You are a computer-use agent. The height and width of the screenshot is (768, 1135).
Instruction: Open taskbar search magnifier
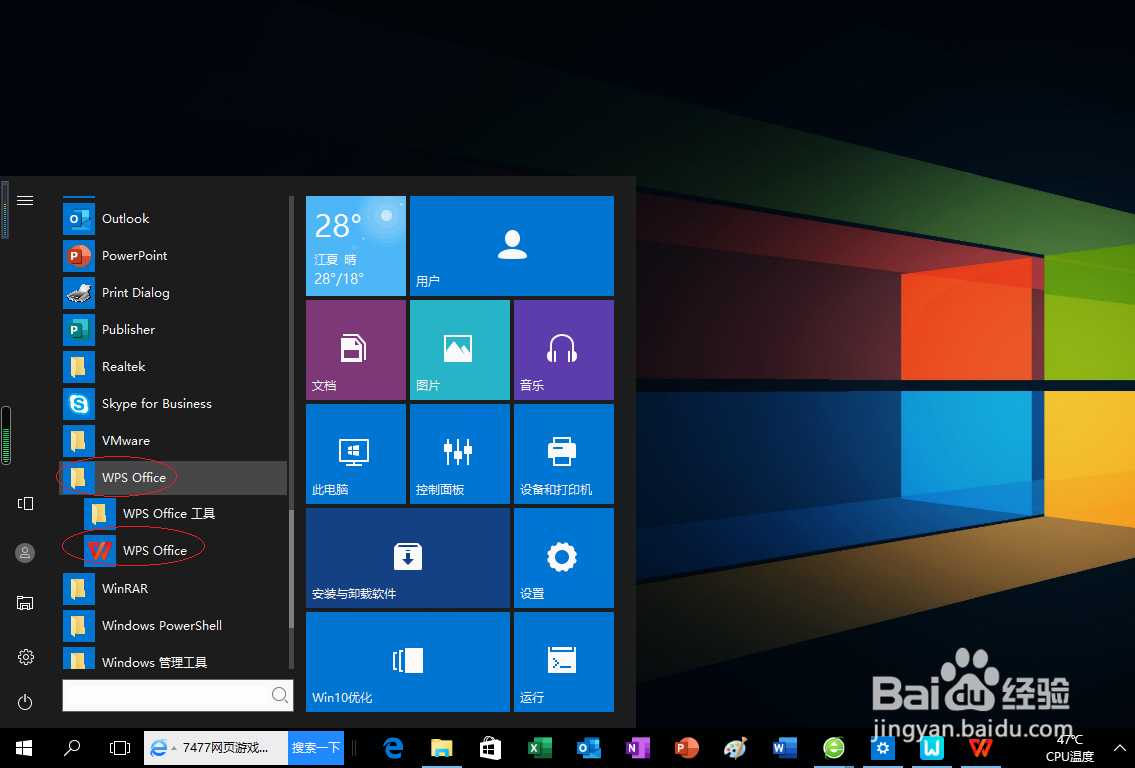tap(72, 748)
